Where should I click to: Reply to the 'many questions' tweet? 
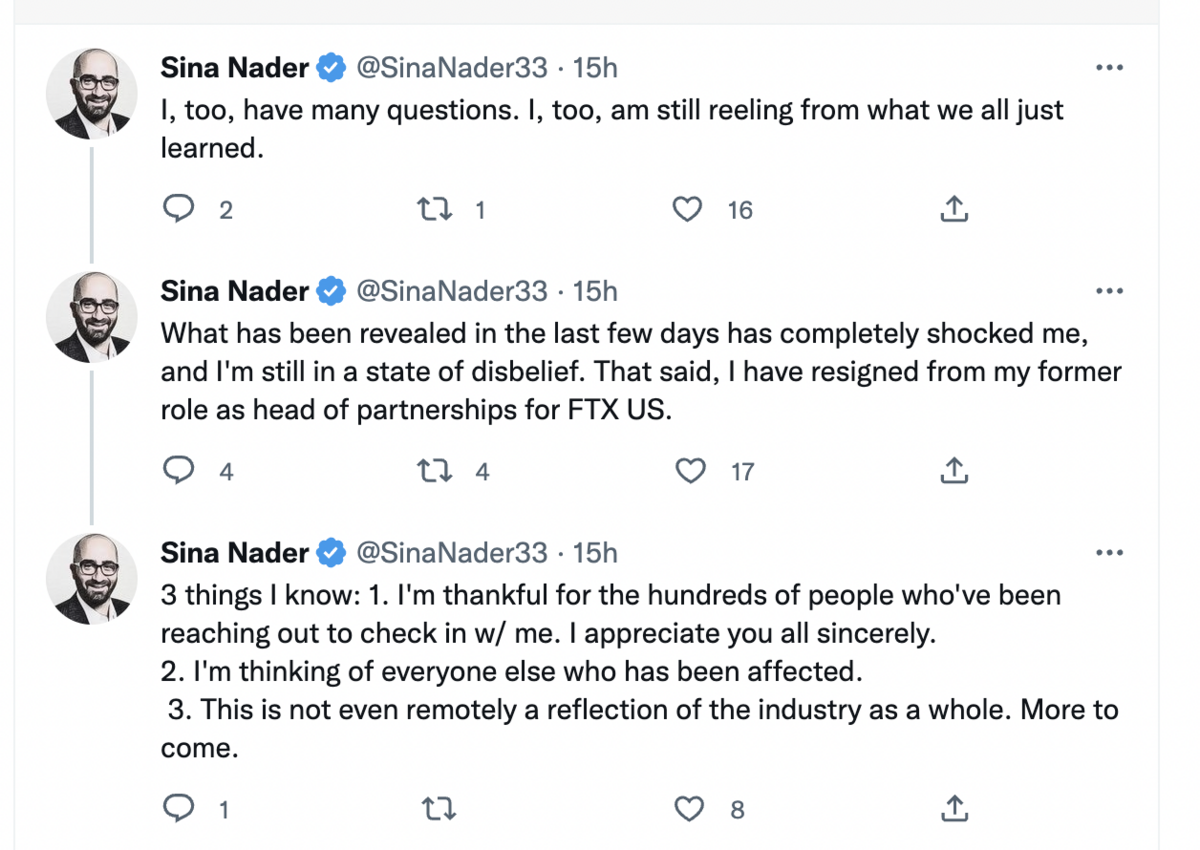point(177,209)
